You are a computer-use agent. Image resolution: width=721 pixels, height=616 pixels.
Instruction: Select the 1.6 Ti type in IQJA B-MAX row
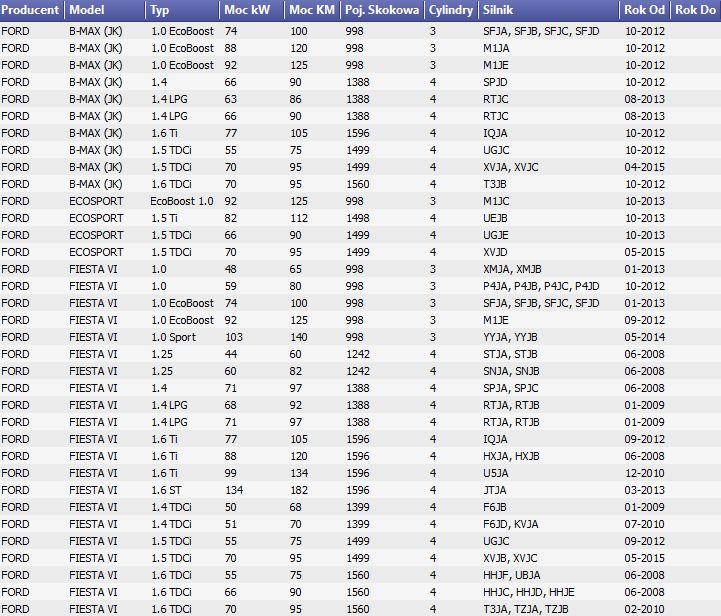tap(165, 133)
